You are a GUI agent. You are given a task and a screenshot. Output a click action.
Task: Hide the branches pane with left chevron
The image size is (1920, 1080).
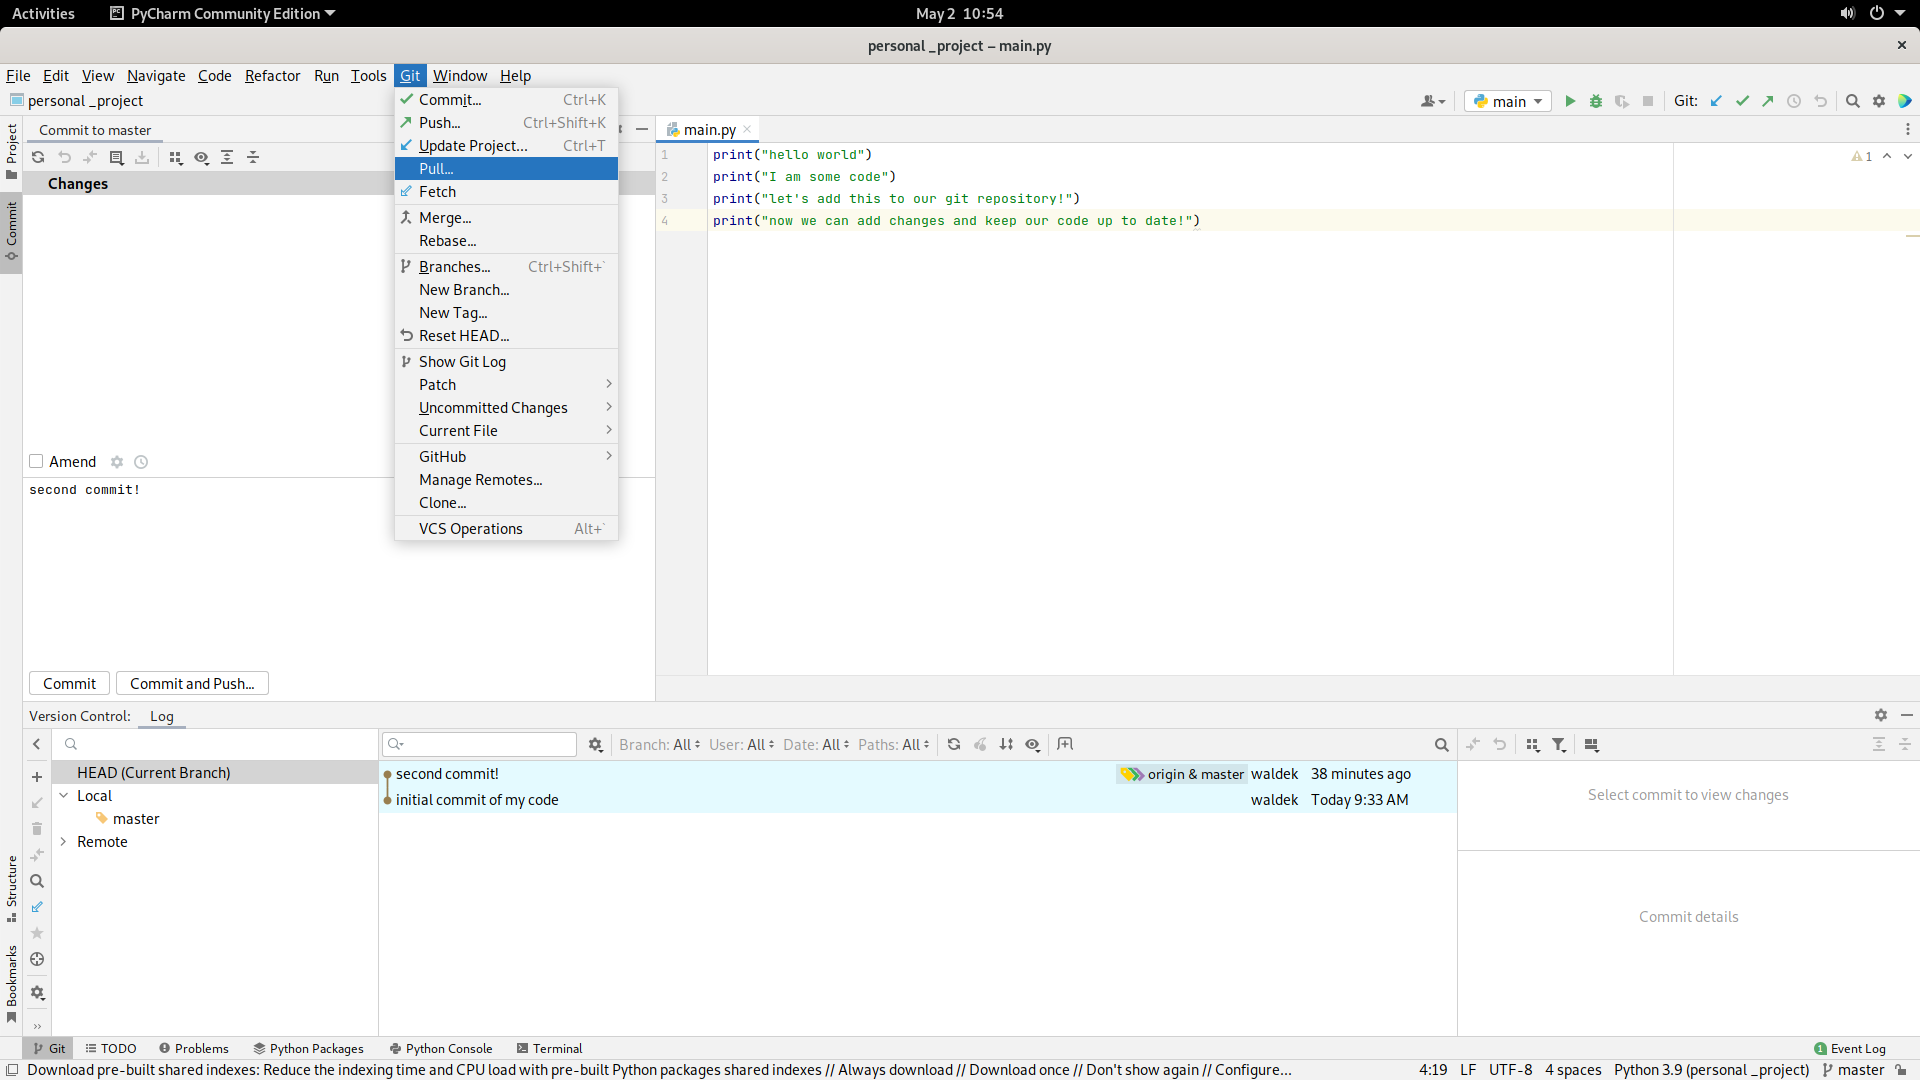point(37,744)
